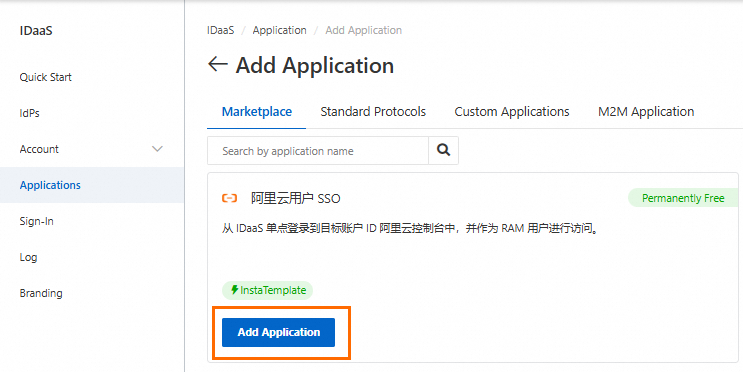This screenshot has height=372, width=743.
Task: Go to Branding in sidebar
Action: tap(41, 293)
